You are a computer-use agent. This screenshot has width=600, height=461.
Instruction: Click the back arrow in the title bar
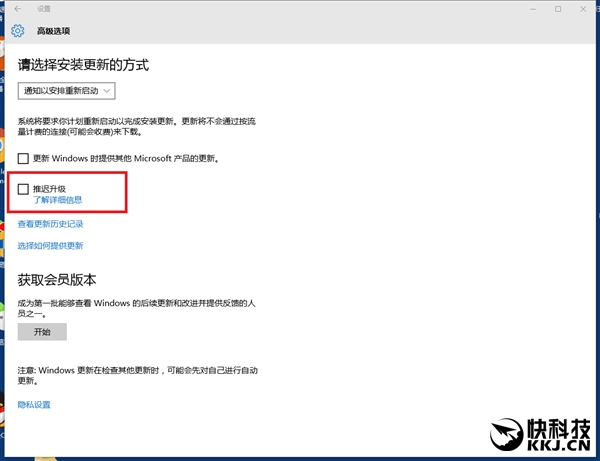point(18,9)
